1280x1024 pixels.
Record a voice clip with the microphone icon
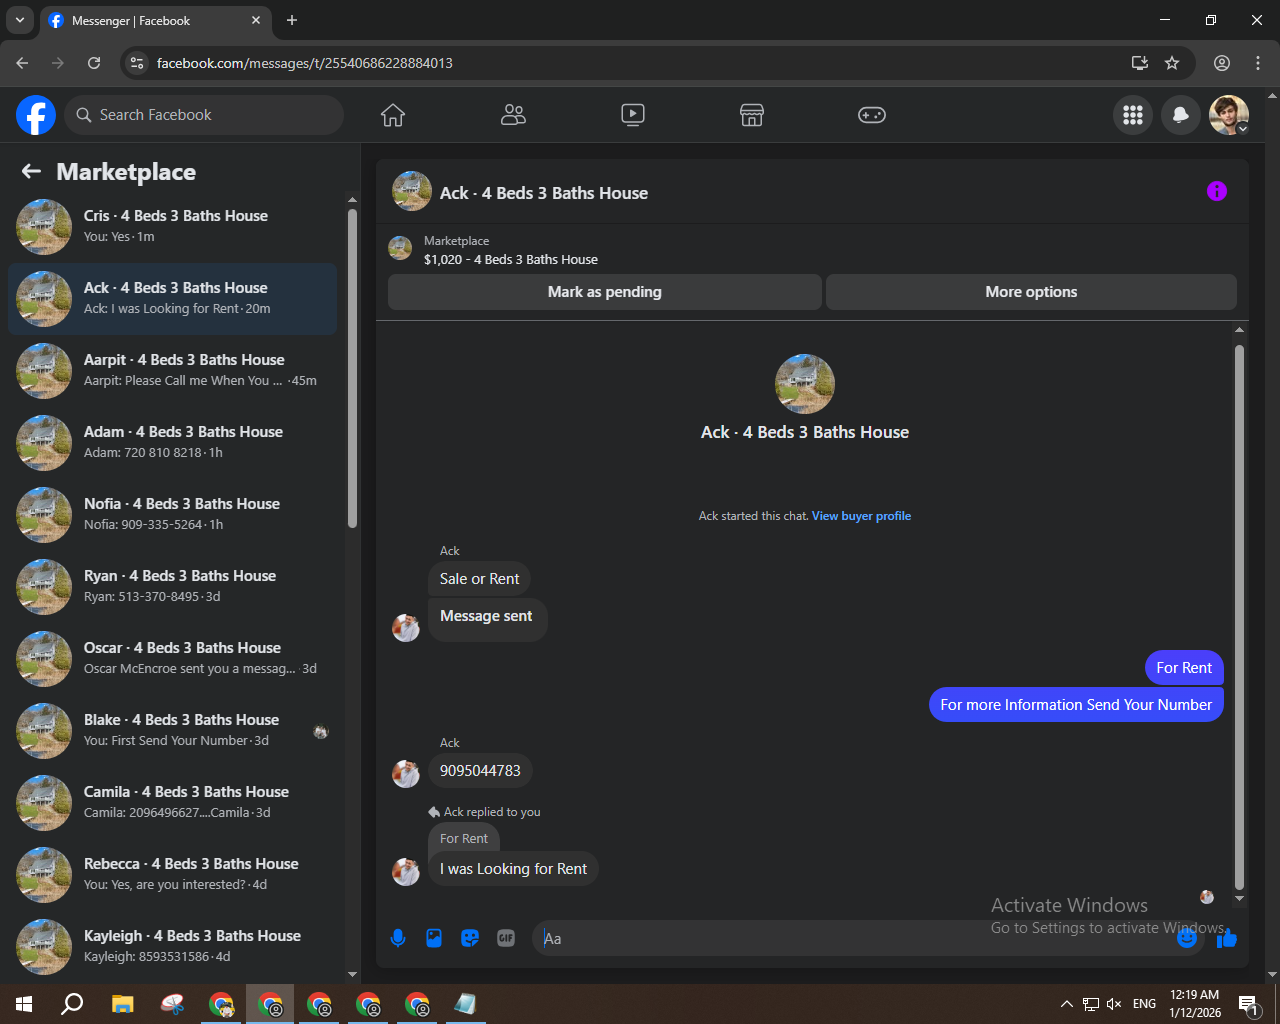pyautogui.click(x=398, y=938)
